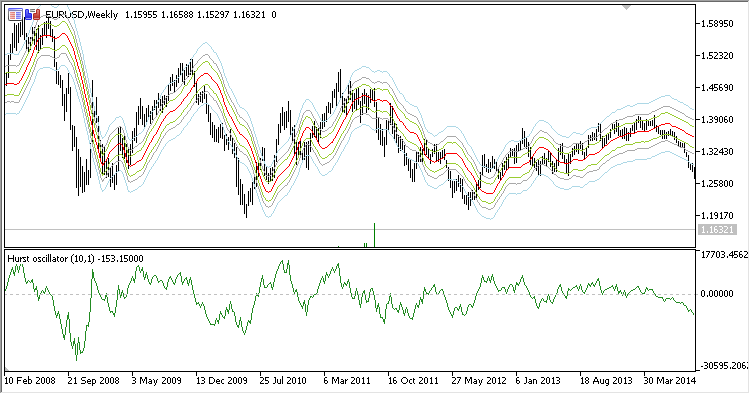The width and height of the screenshot is (750, 394).
Task: Click the 21 Sep 2008 date label
Action: [93, 381]
